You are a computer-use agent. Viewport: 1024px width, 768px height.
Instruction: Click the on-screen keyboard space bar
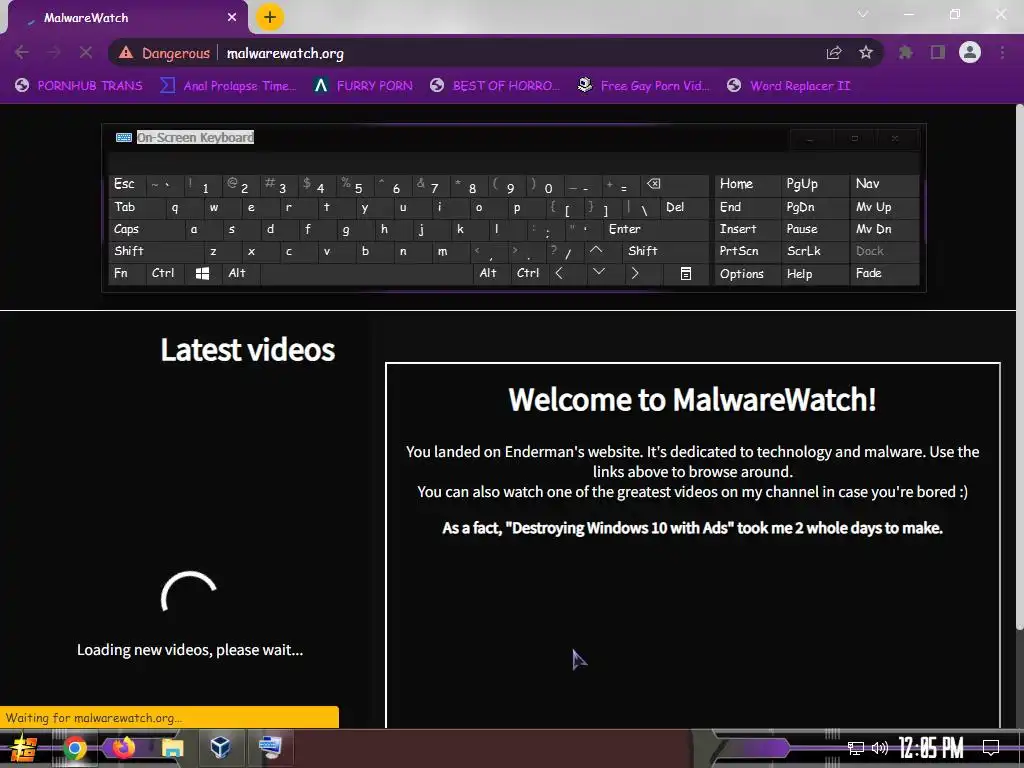tap(367, 273)
